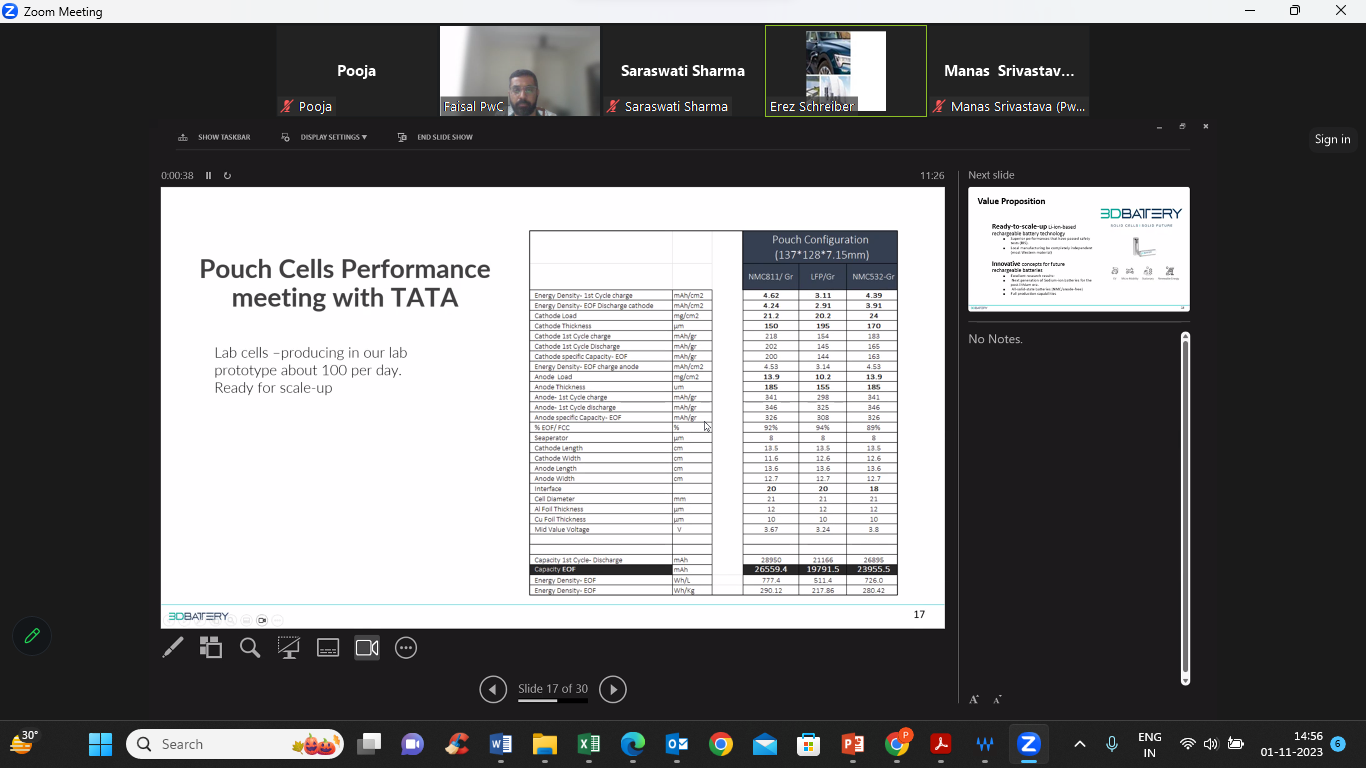Screen dimensions: 1366x768
Task: Black out the slide show screen
Action: click(x=289, y=648)
